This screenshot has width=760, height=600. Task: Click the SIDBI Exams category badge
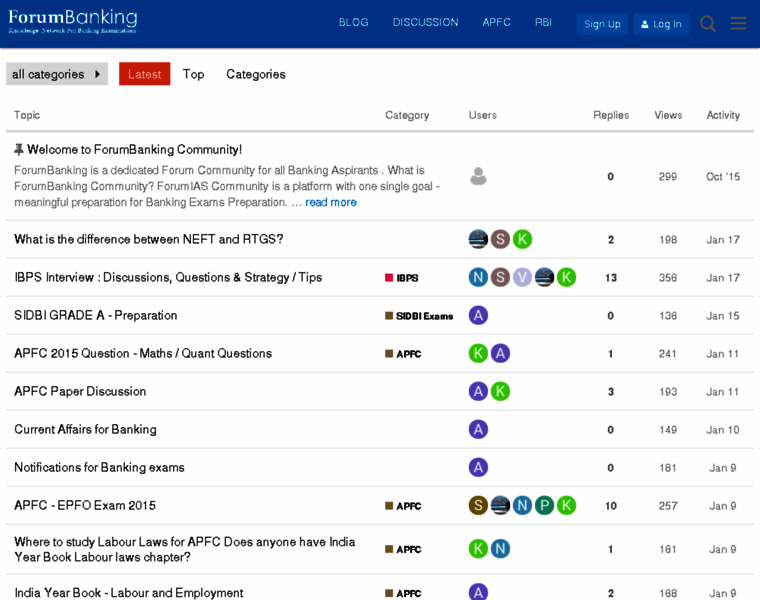click(419, 316)
